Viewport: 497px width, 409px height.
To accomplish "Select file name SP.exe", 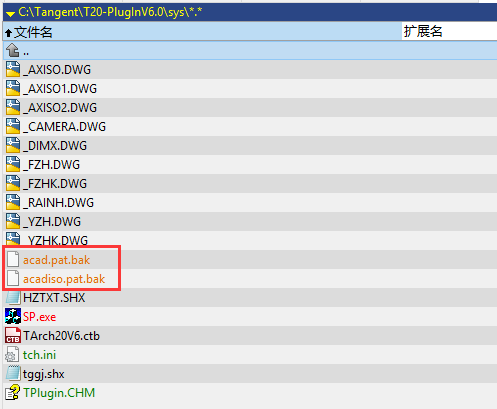I will pos(39,317).
